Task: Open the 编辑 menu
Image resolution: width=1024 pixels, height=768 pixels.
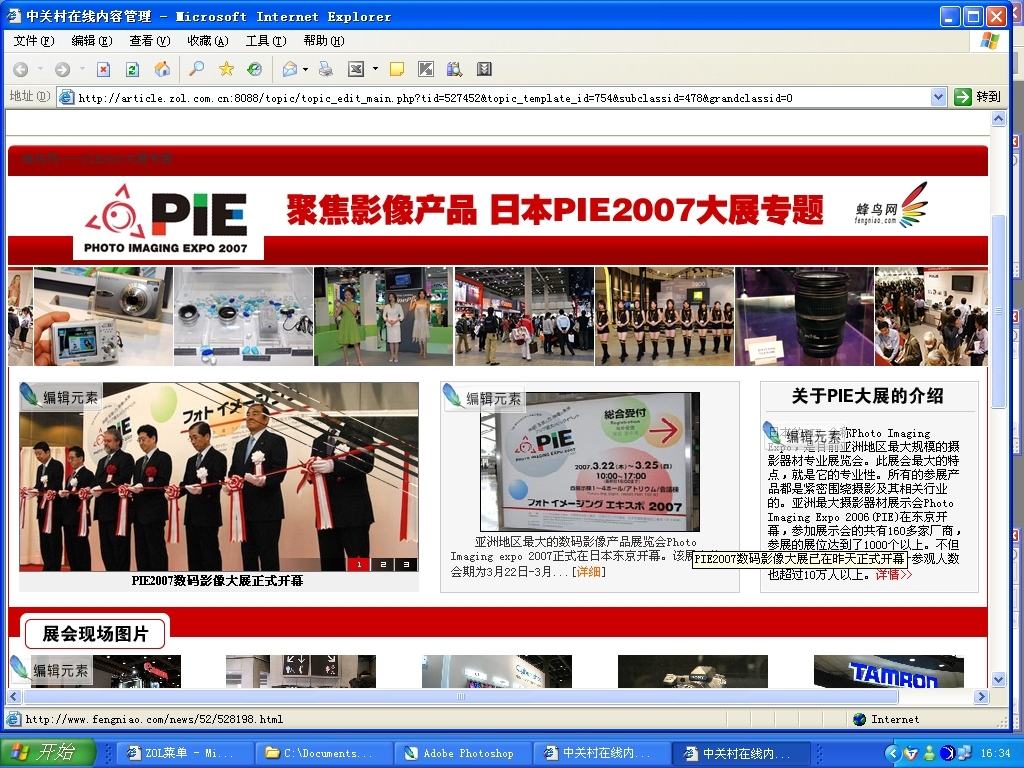Action: (91, 41)
